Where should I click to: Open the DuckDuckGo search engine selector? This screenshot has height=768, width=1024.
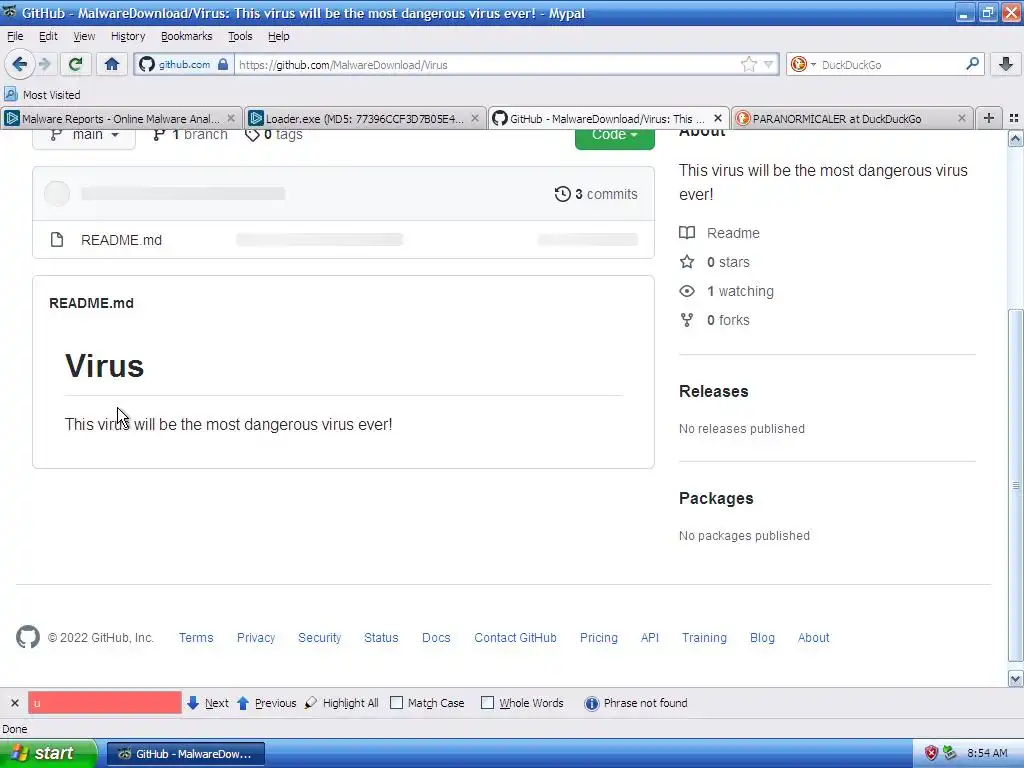pos(803,64)
